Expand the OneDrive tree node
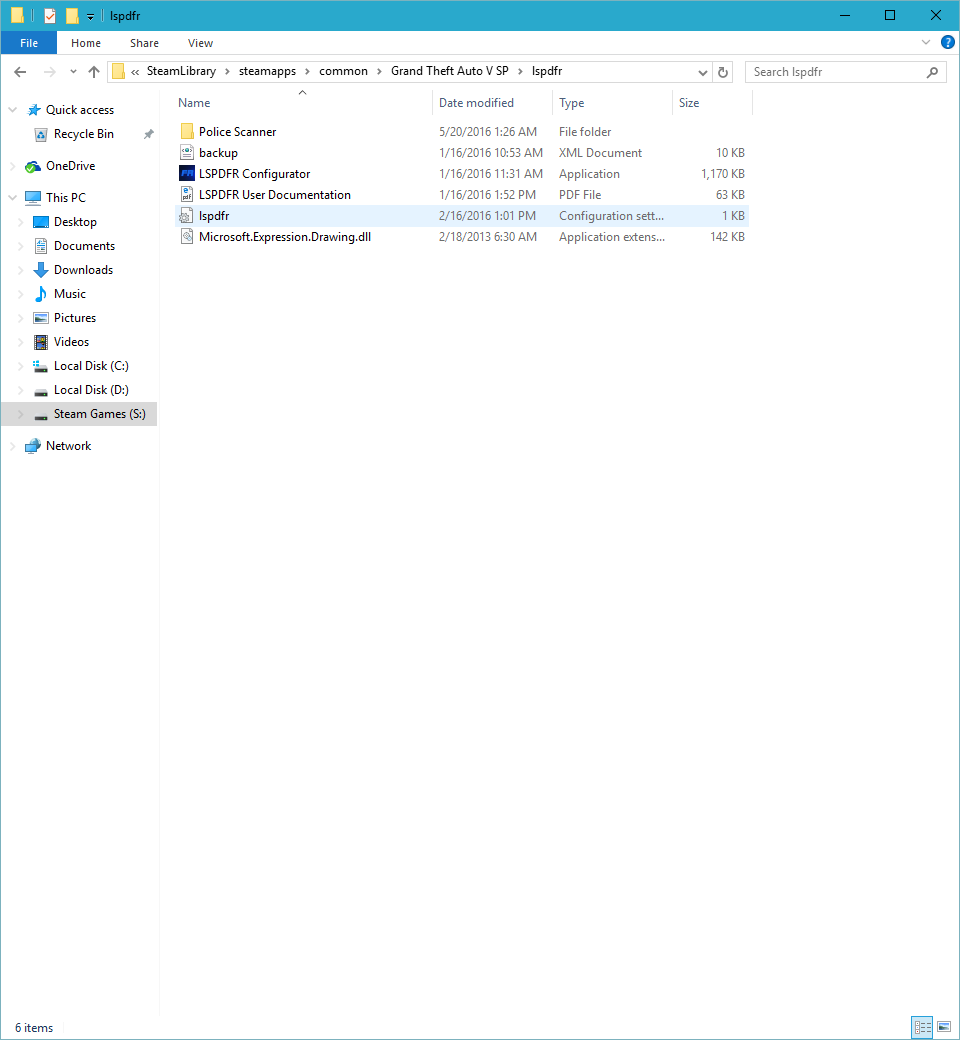Viewport: 960px width, 1040px height. [12, 166]
